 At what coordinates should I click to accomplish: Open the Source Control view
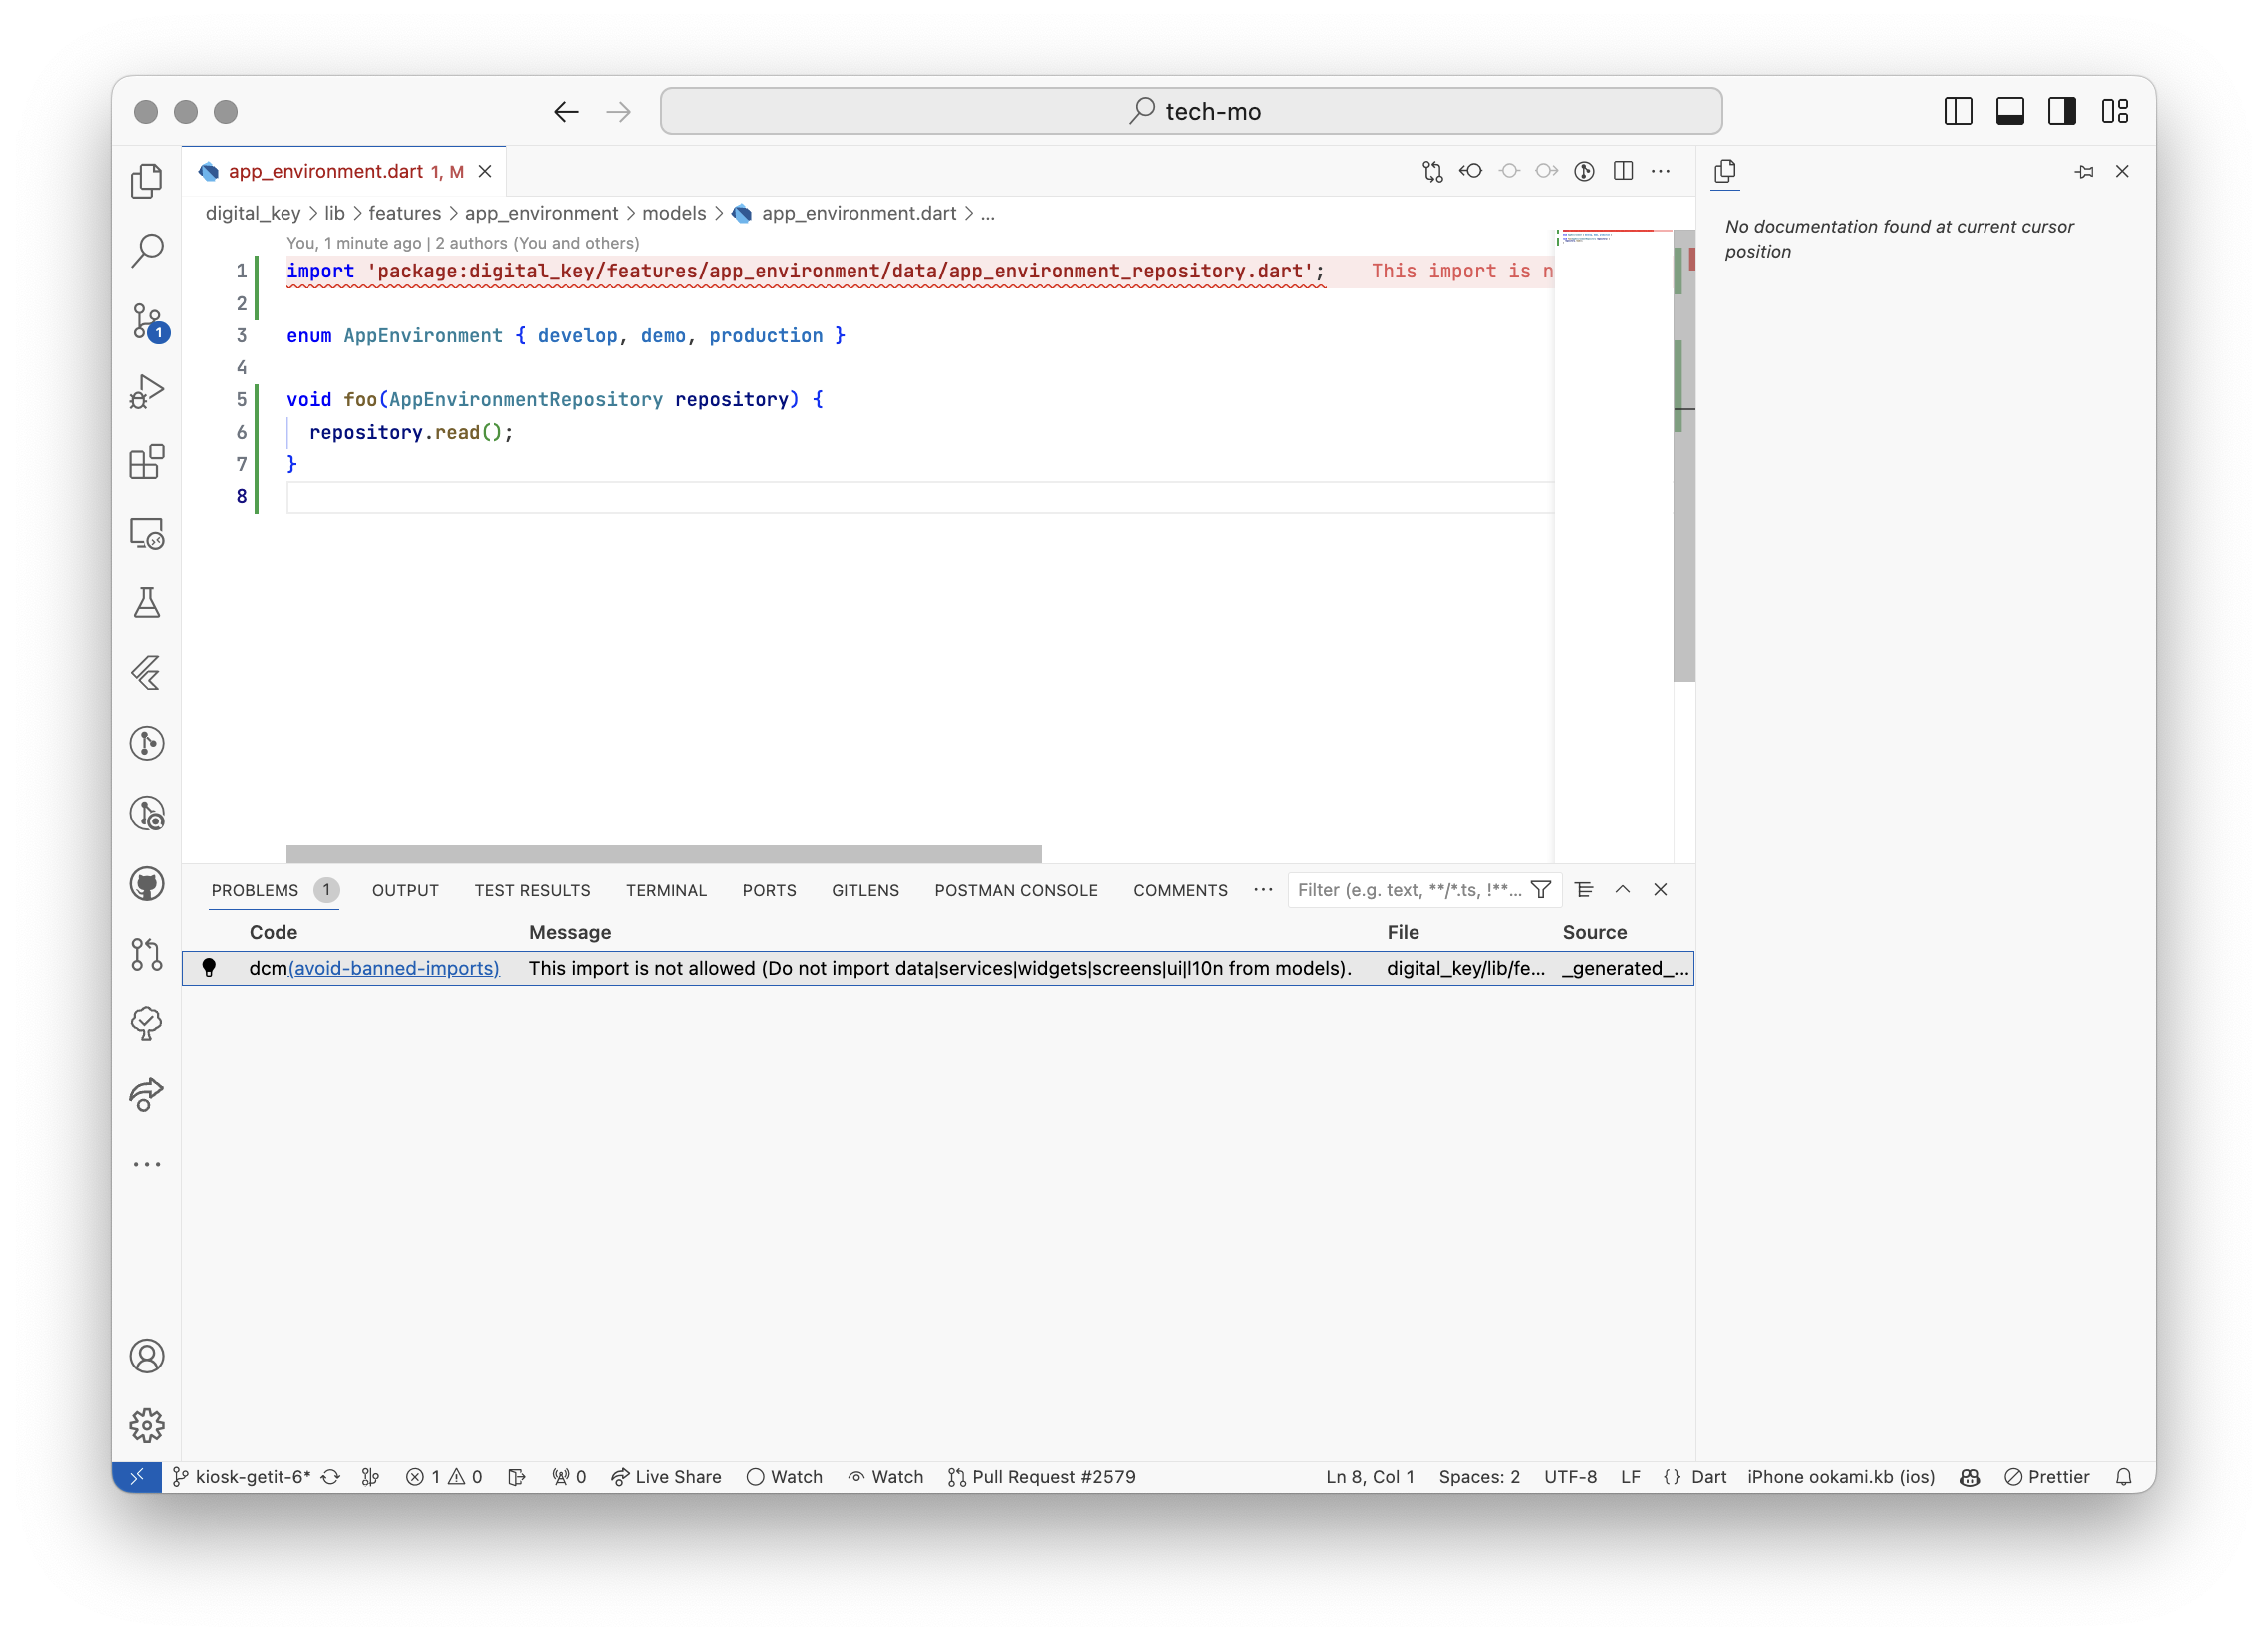[147, 321]
